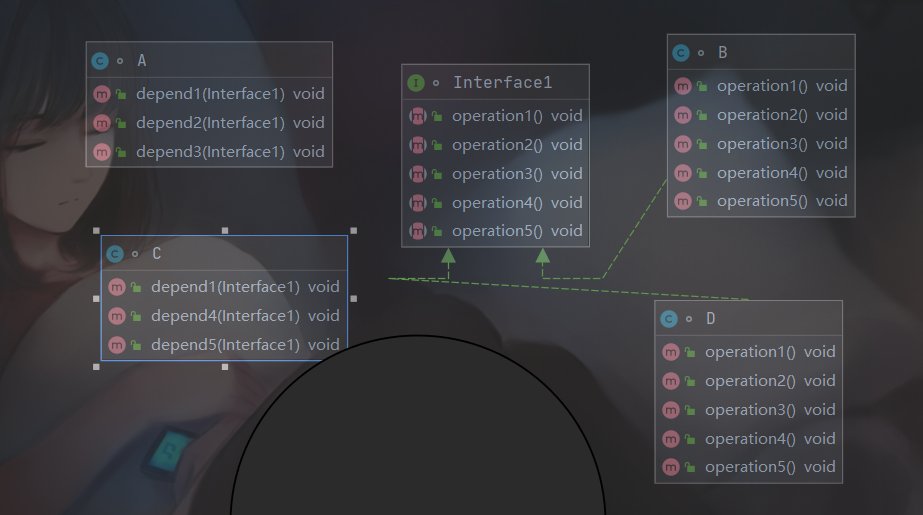Click top-center selection handle of class C

(x=225, y=231)
